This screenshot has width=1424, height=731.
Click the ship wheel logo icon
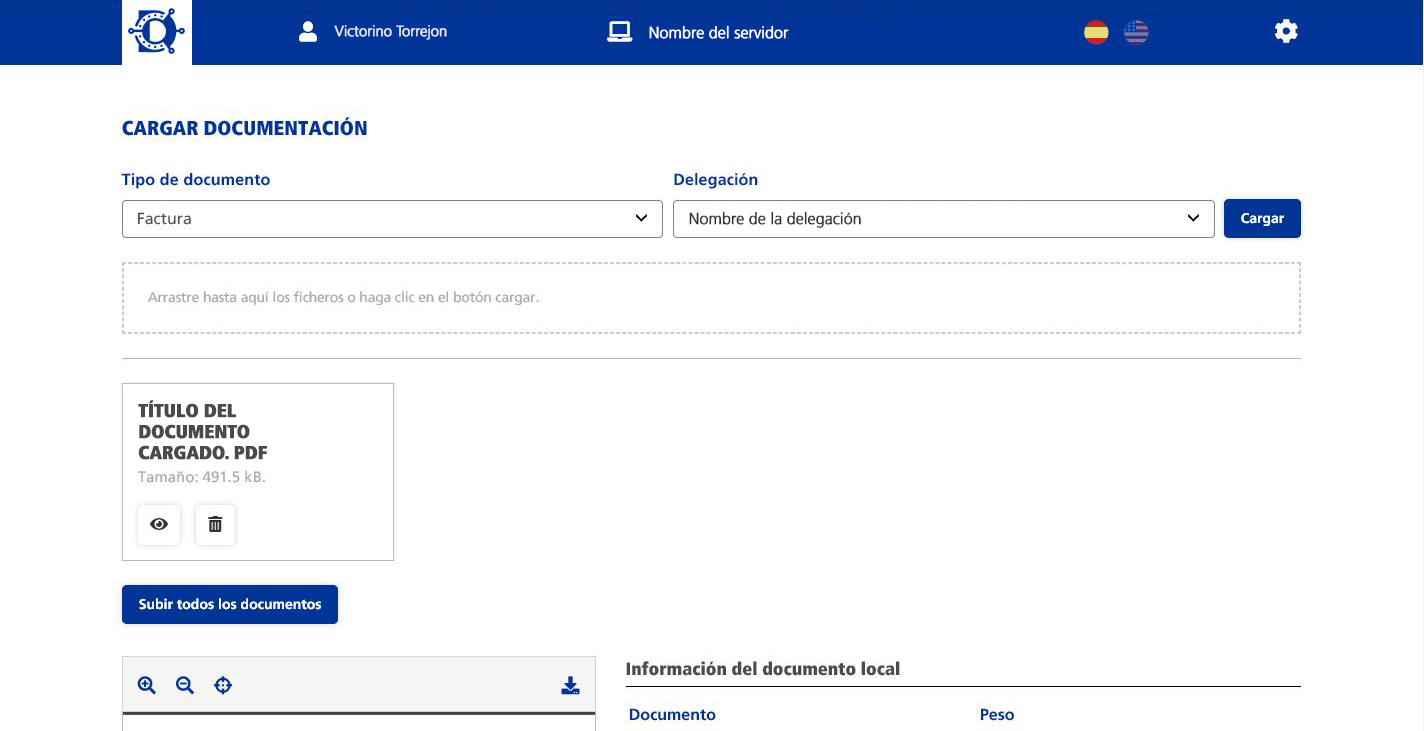coord(157,32)
